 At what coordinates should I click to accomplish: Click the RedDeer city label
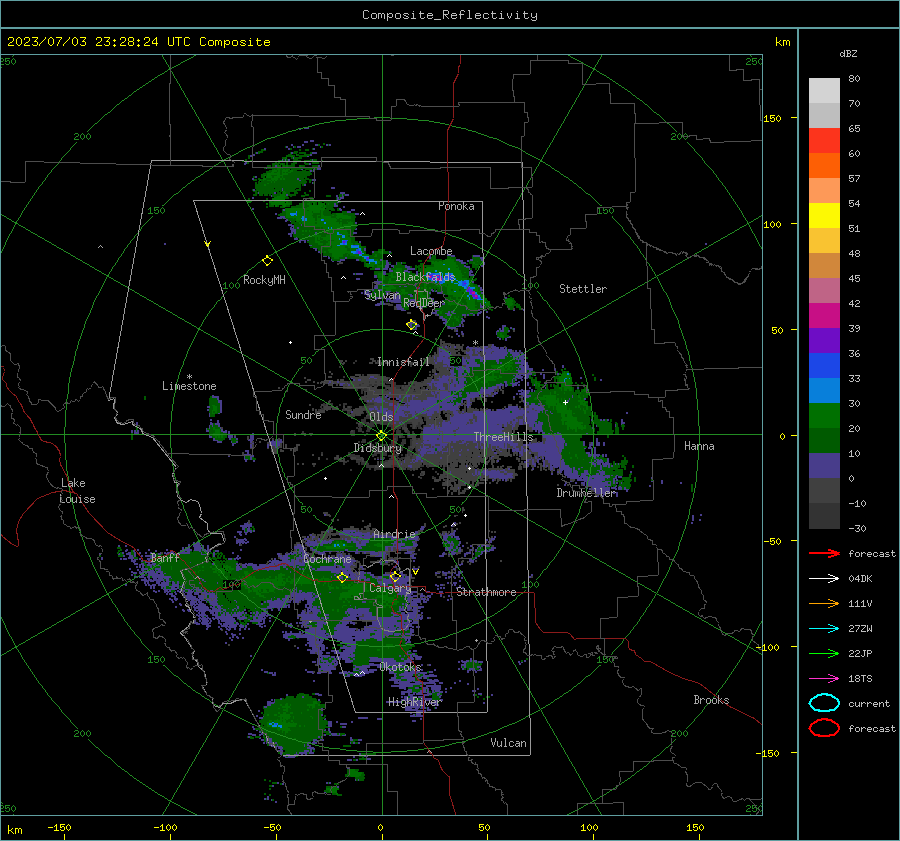pyautogui.click(x=424, y=303)
